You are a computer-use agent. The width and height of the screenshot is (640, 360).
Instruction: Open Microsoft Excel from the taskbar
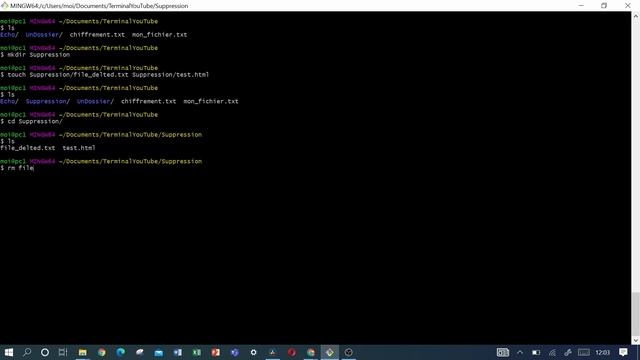pyautogui.click(x=197, y=352)
